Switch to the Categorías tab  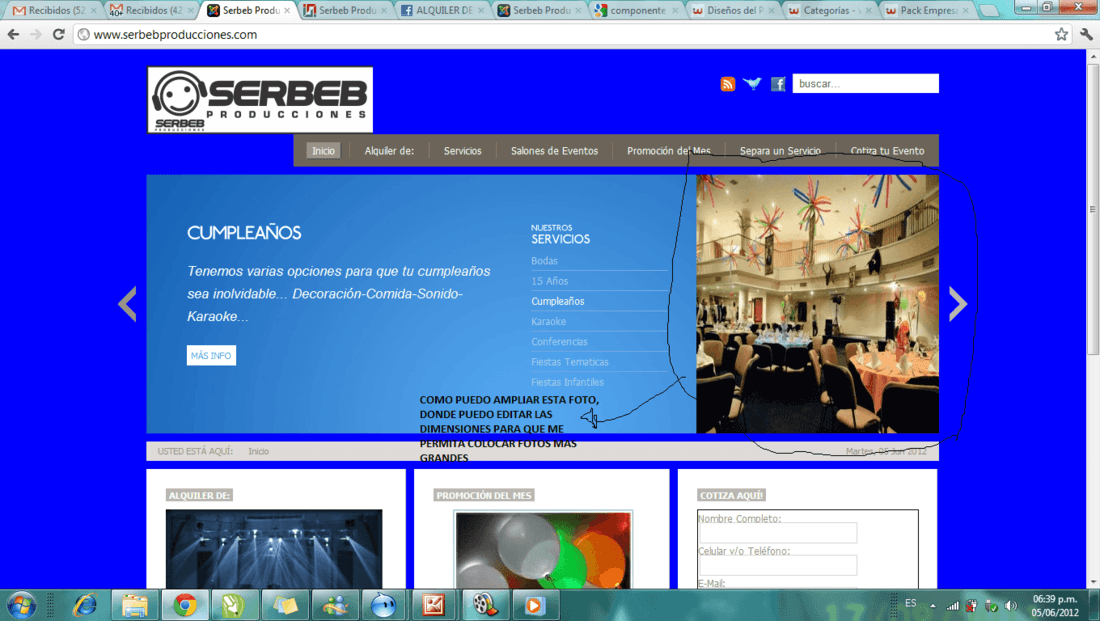click(x=830, y=11)
